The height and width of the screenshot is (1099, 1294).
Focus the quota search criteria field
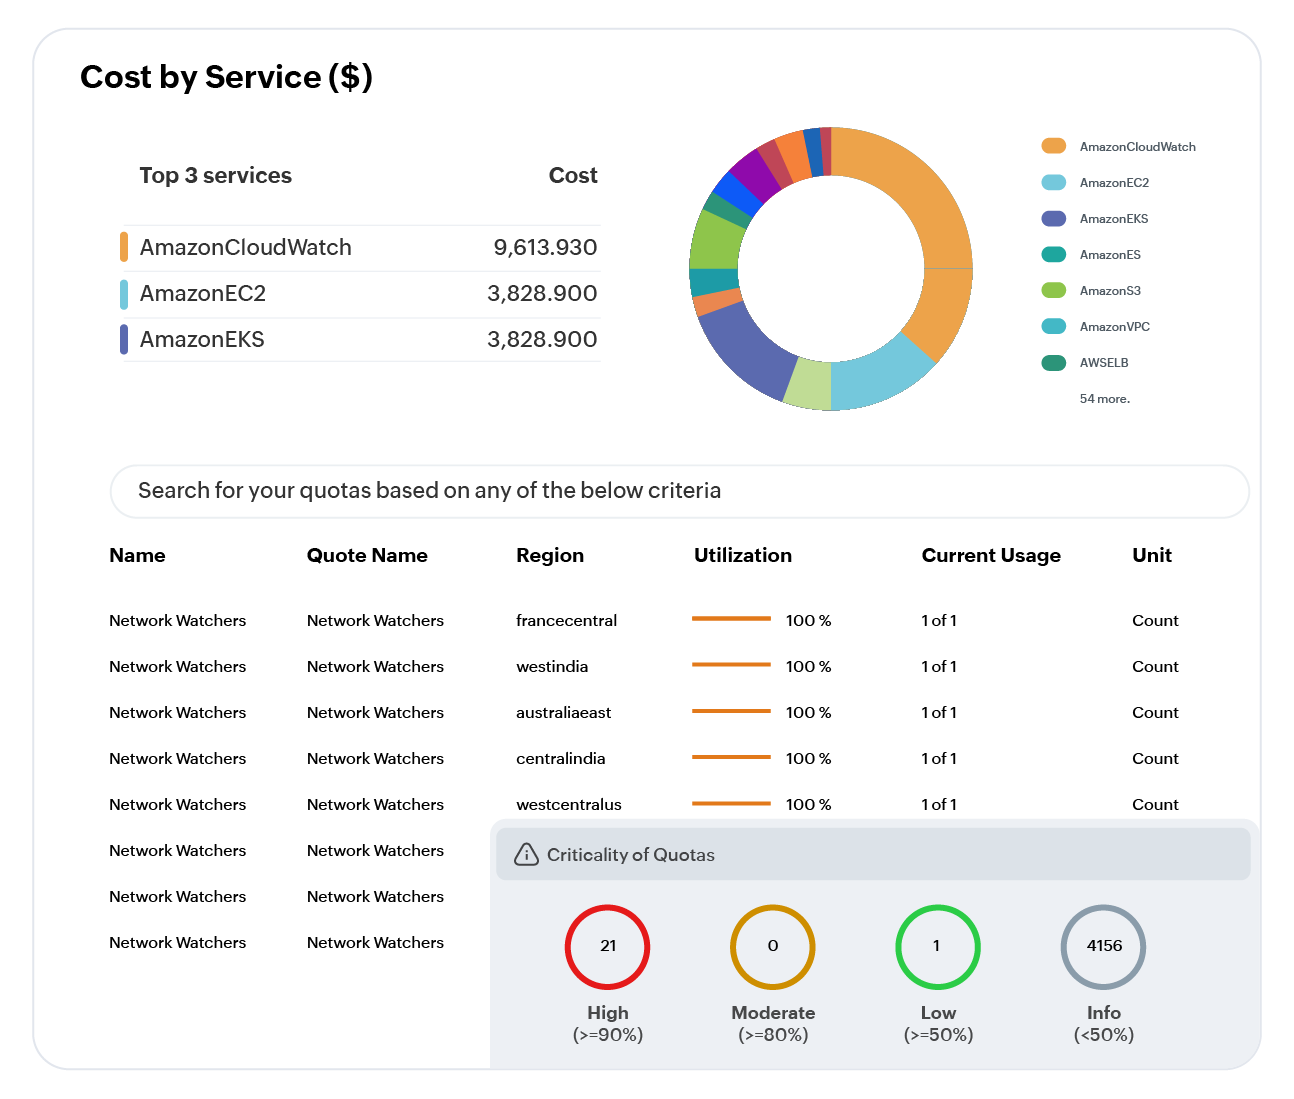[680, 491]
